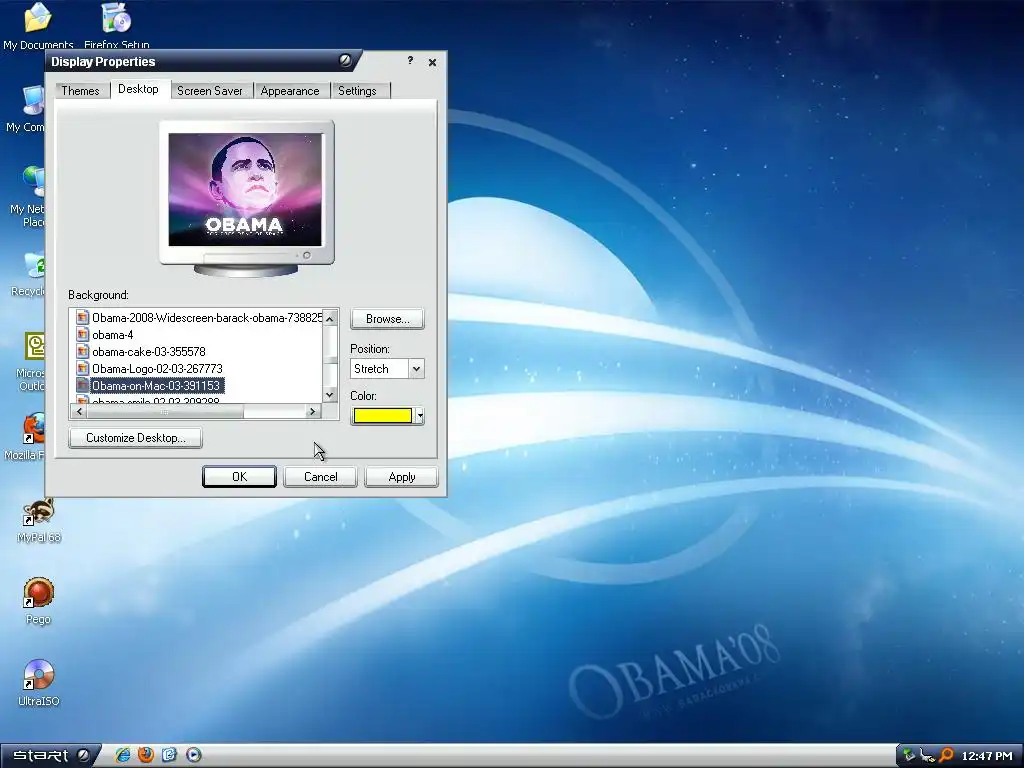Click the network connection tray icon
This screenshot has width=1024, height=768.
[926, 756]
